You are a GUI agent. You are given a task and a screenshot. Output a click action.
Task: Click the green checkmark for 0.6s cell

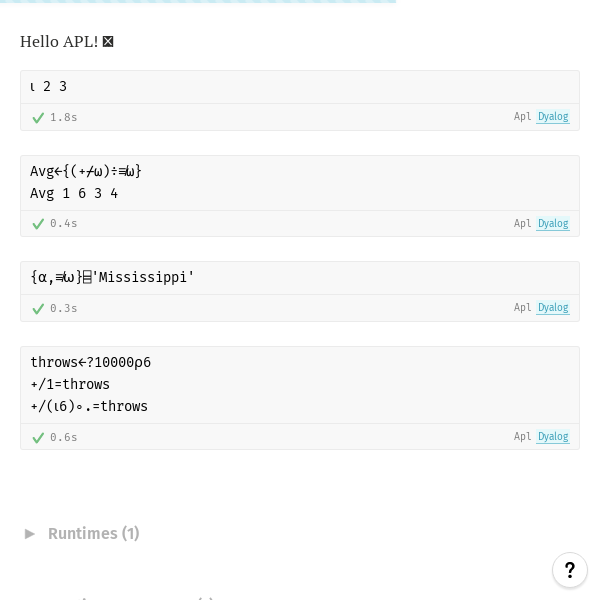tap(38, 437)
